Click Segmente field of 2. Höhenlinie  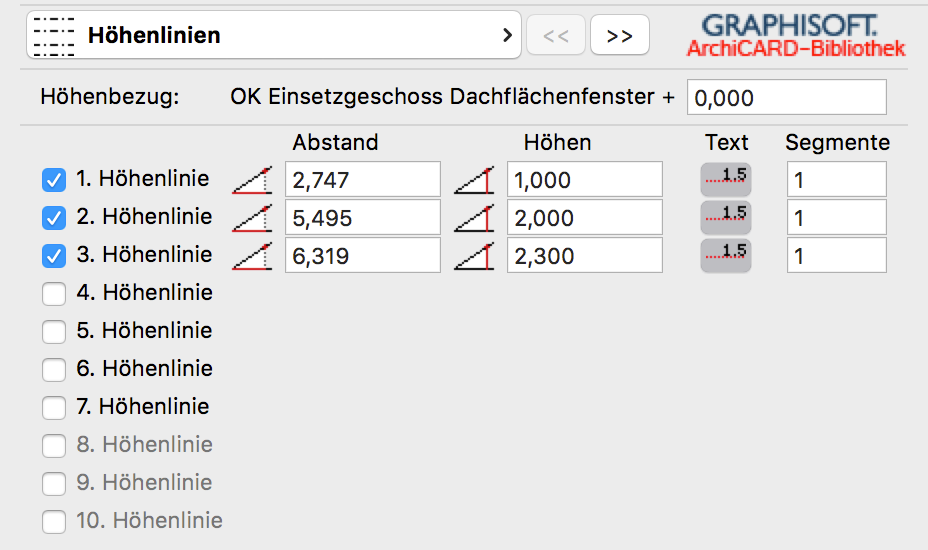836,218
